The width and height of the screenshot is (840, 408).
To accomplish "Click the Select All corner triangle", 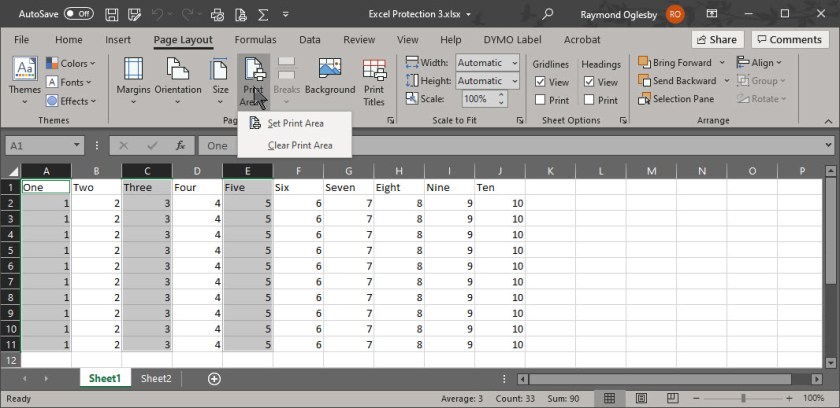I will [x=13, y=171].
